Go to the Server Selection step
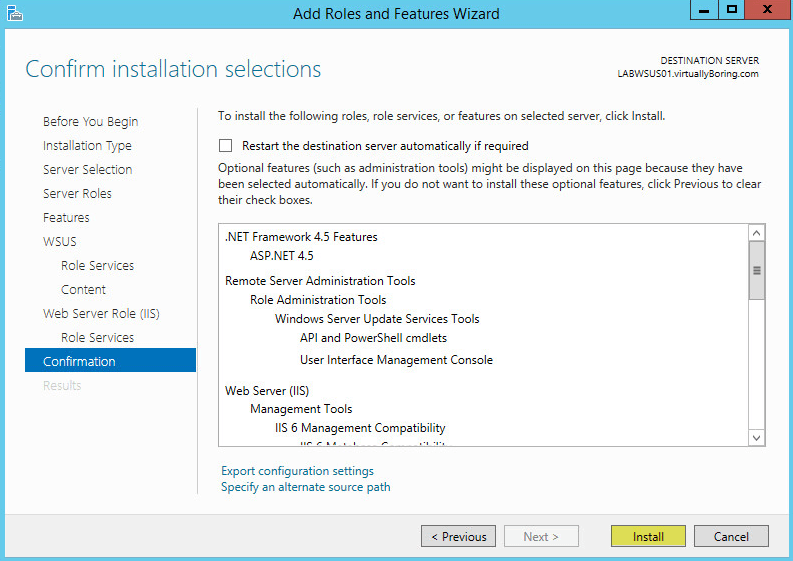This screenshot has height=561, width=793. 87,169
